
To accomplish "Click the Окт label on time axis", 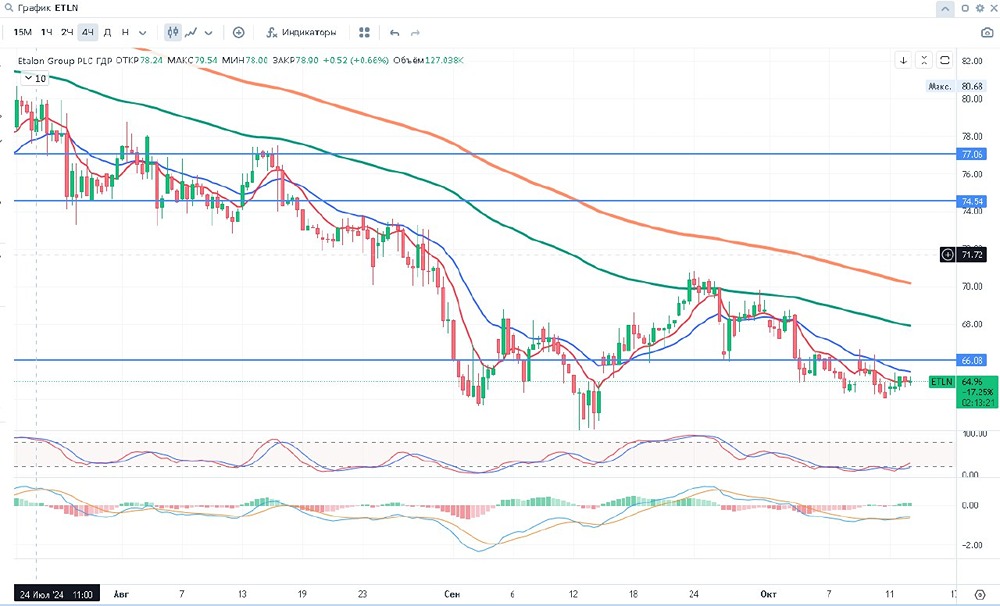I will point(768,595).
